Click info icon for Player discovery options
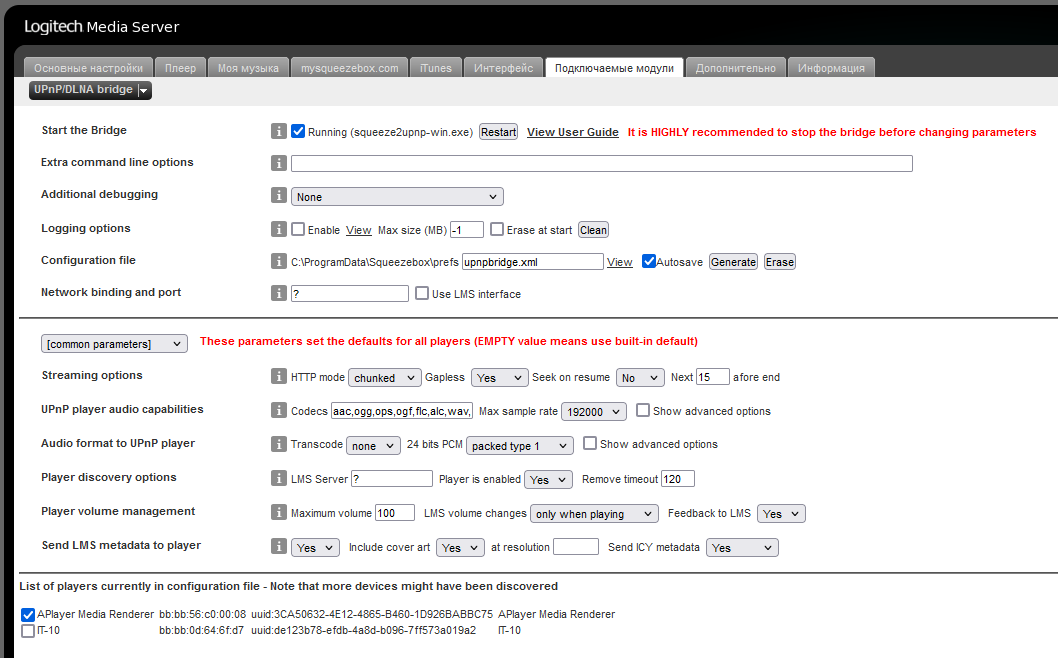1058x658 pixels. coord(279,478)
